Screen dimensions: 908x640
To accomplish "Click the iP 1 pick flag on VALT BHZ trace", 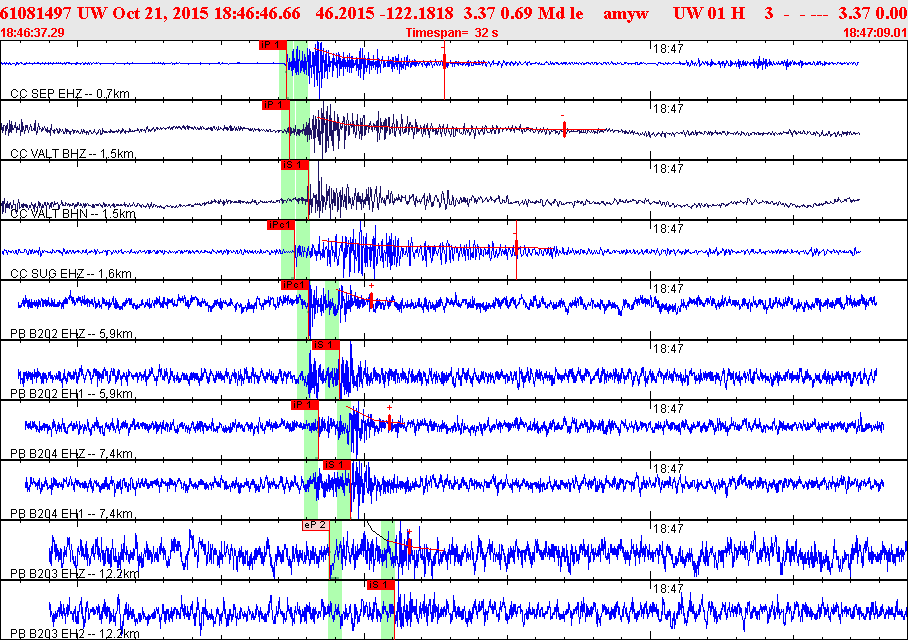I will click(276, 105).
